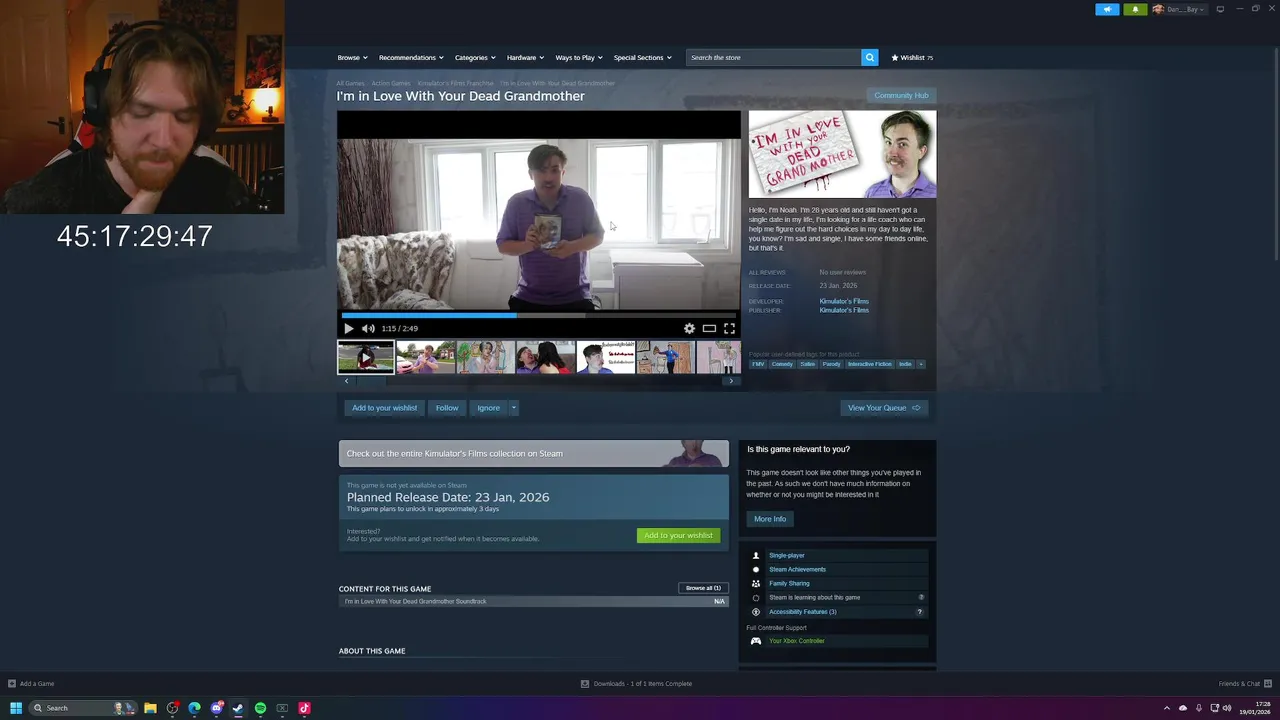Switch to Big Picture mode icon
This screenshot has height=720, width=1280.
tap(1220, 9)
